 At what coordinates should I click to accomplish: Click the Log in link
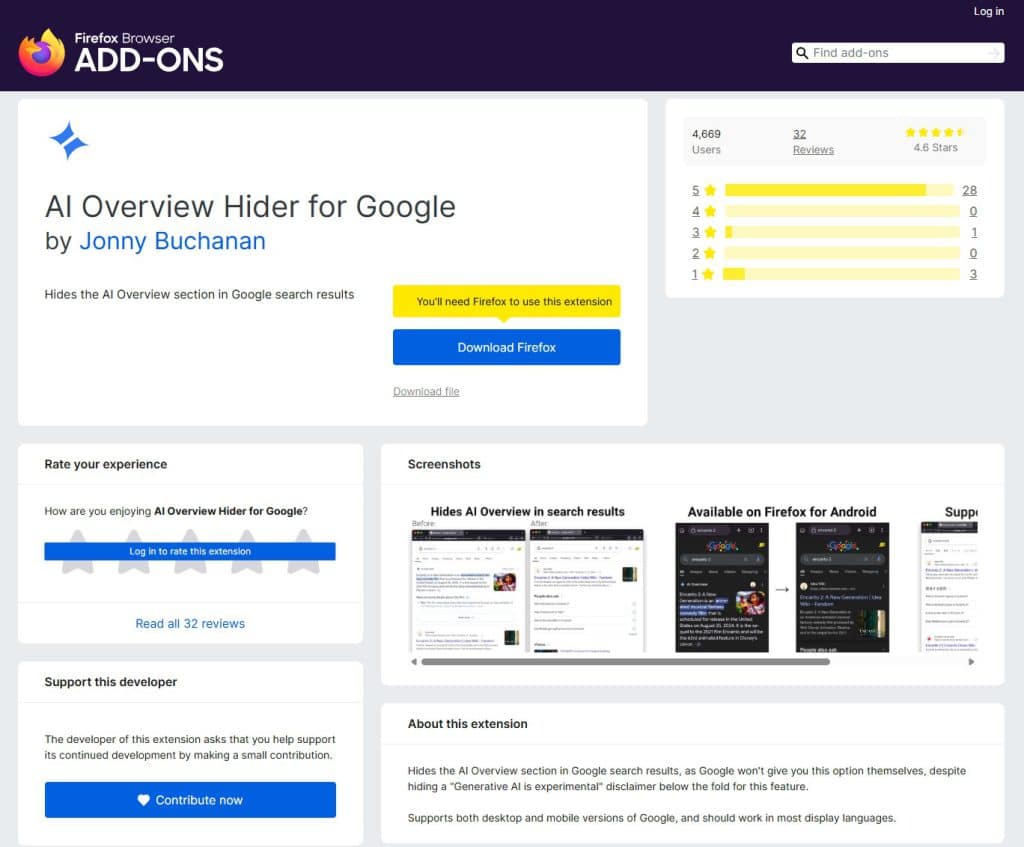pyautogui.click(x=988, y=11)
